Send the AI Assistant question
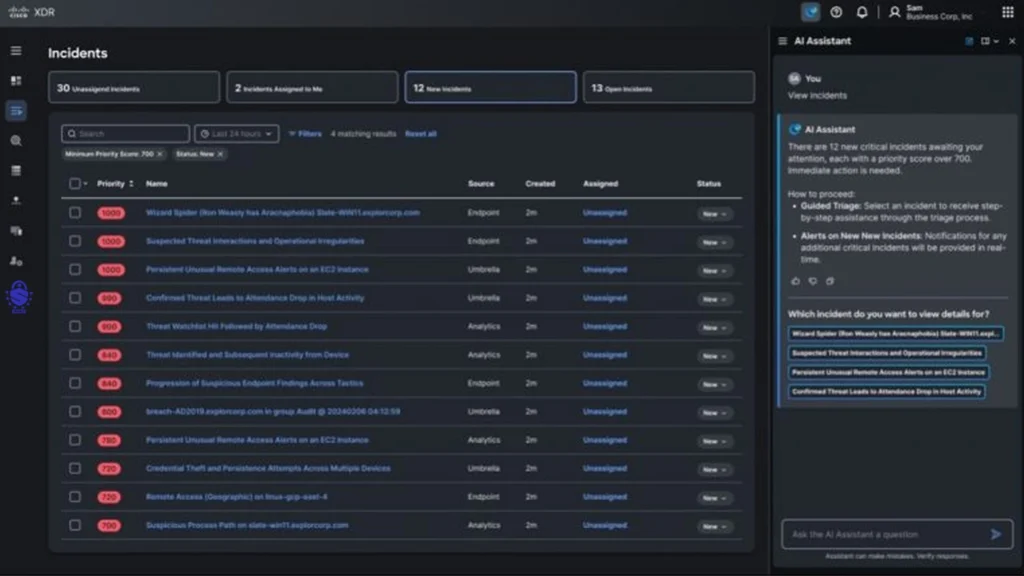 click(996, 535)
